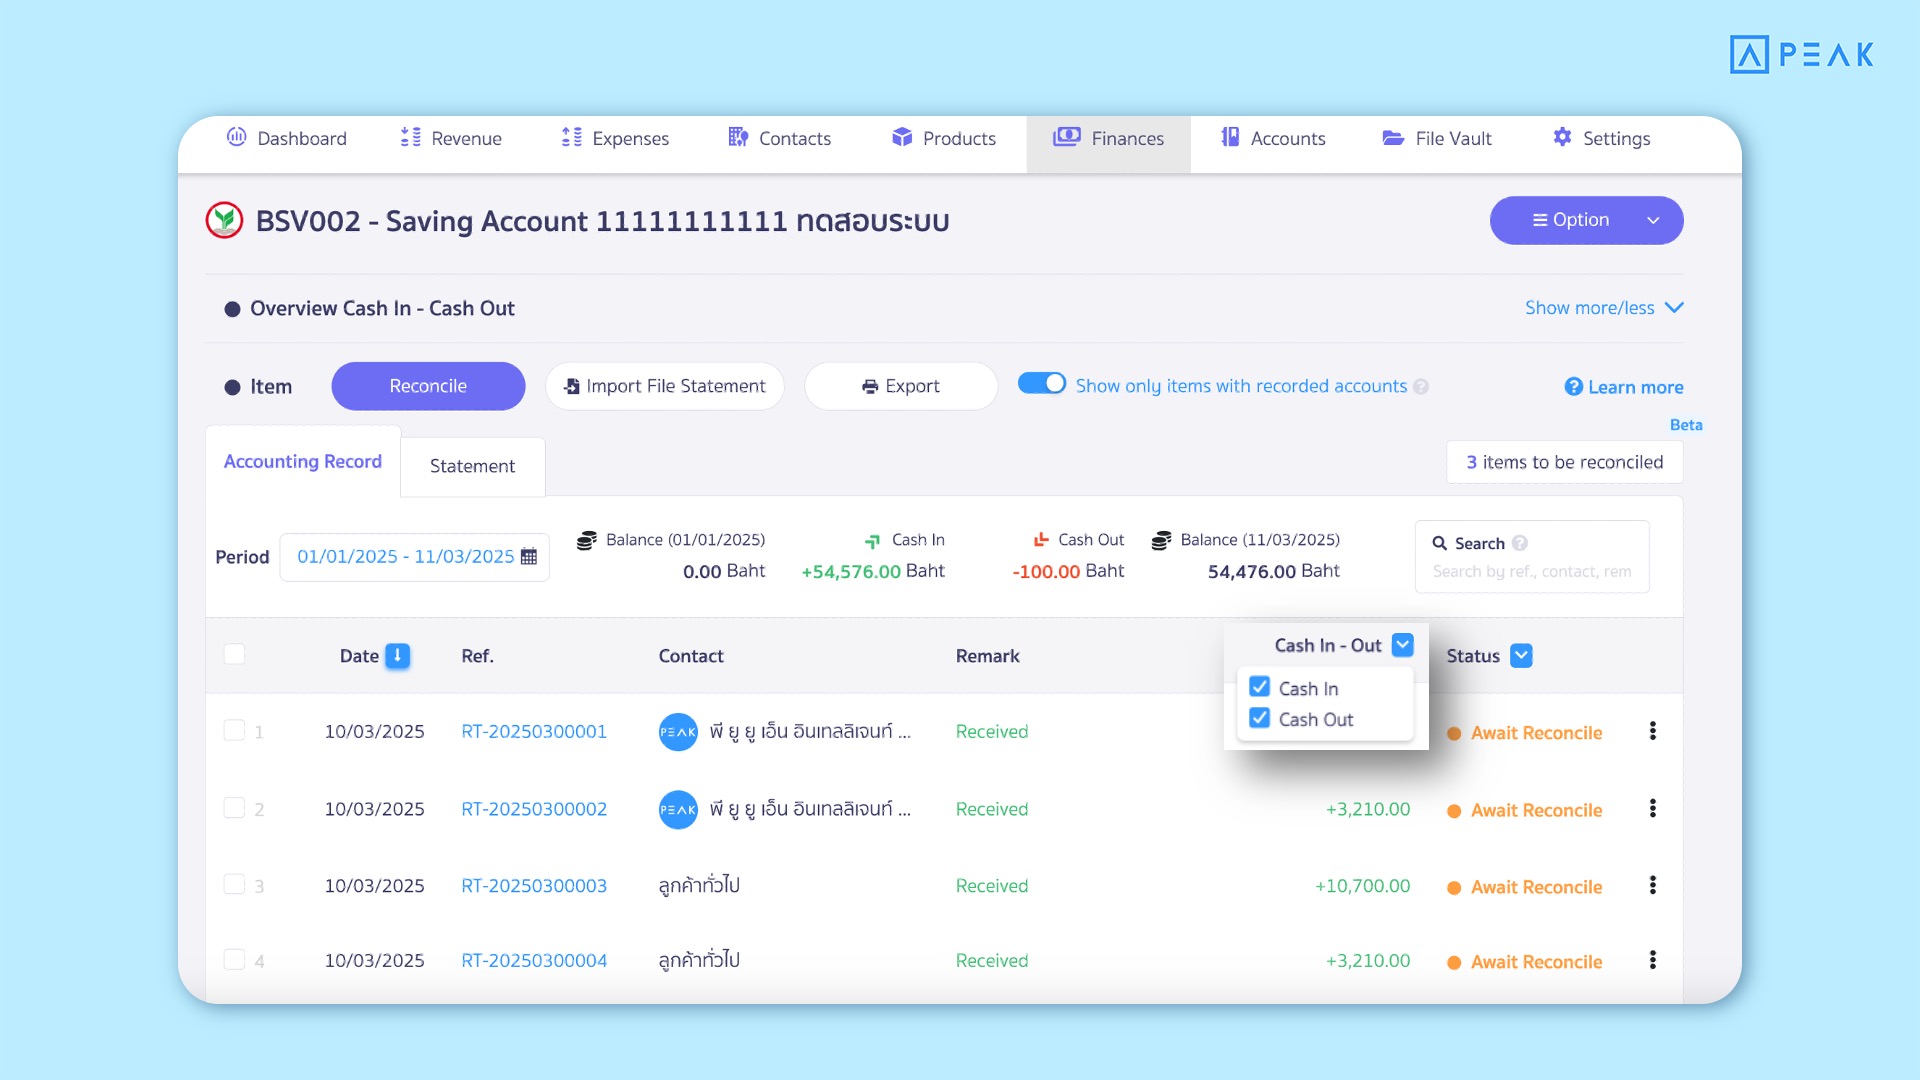Click the PEAK logo at top right
Viewport: 1920px width, 1080px height.
(1801, 54)
